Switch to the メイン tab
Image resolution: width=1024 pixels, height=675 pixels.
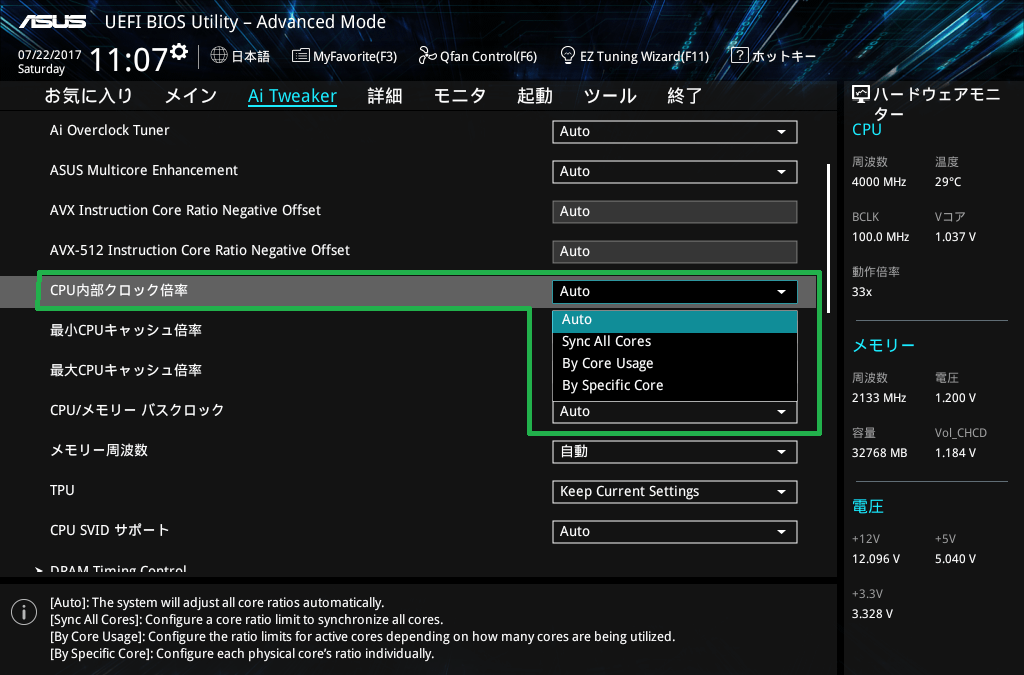191,96
